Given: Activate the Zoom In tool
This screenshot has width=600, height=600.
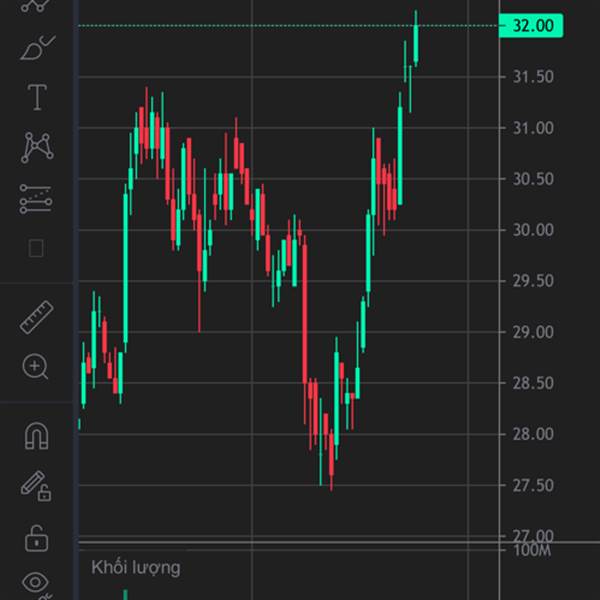Looking at the screenshot, I should [35, 367].
